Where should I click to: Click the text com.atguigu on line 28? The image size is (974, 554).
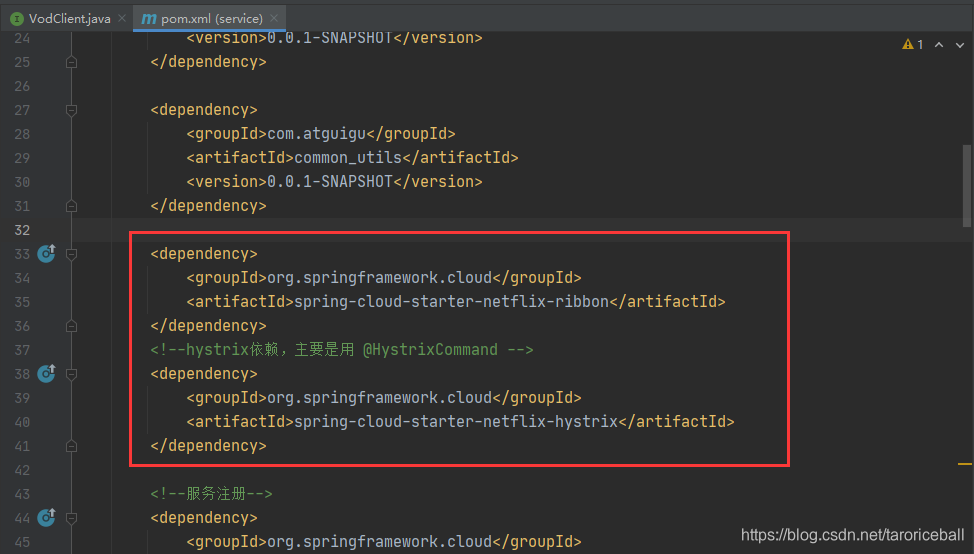coord(317,134)
